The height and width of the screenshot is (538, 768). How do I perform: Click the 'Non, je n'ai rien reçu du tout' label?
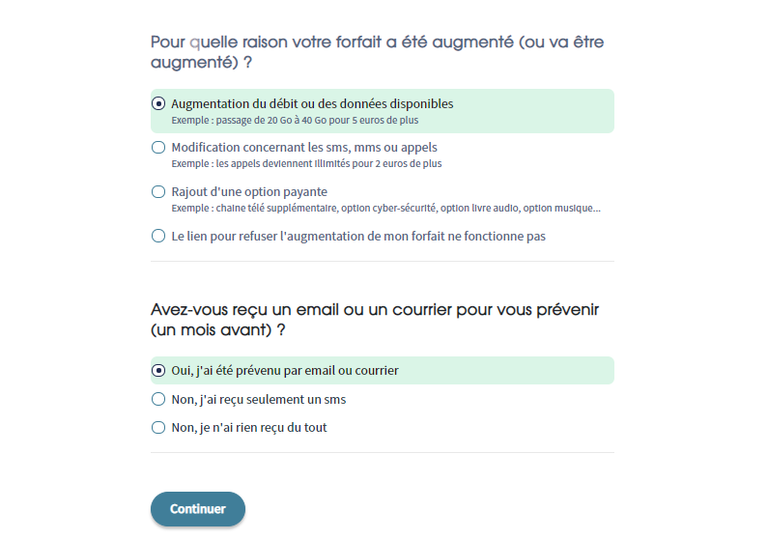tap(249, 428)
